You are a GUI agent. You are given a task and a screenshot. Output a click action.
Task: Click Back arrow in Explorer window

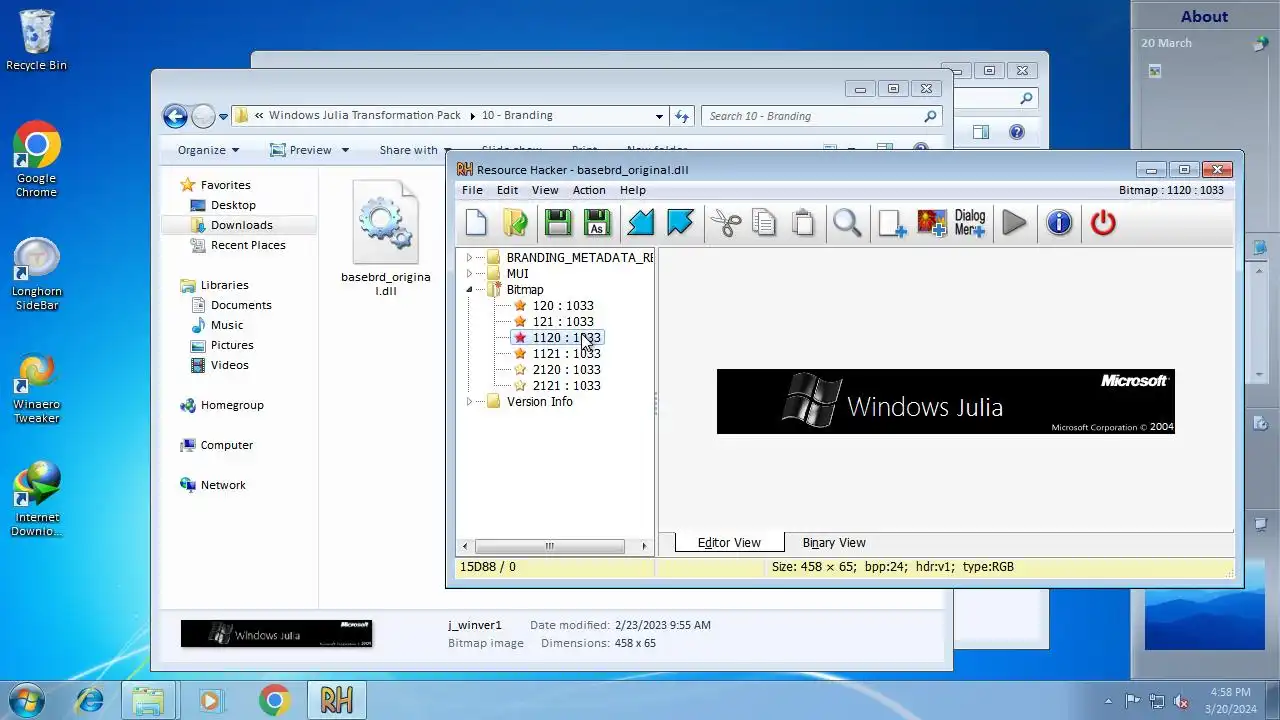click(175, 116)
